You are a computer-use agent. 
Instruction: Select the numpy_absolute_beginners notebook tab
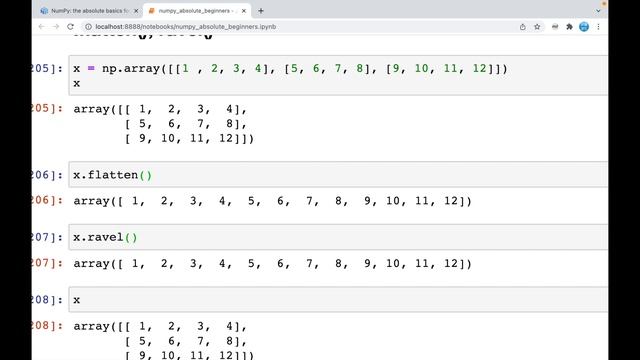pyautogui.click(x=196, y=11)
